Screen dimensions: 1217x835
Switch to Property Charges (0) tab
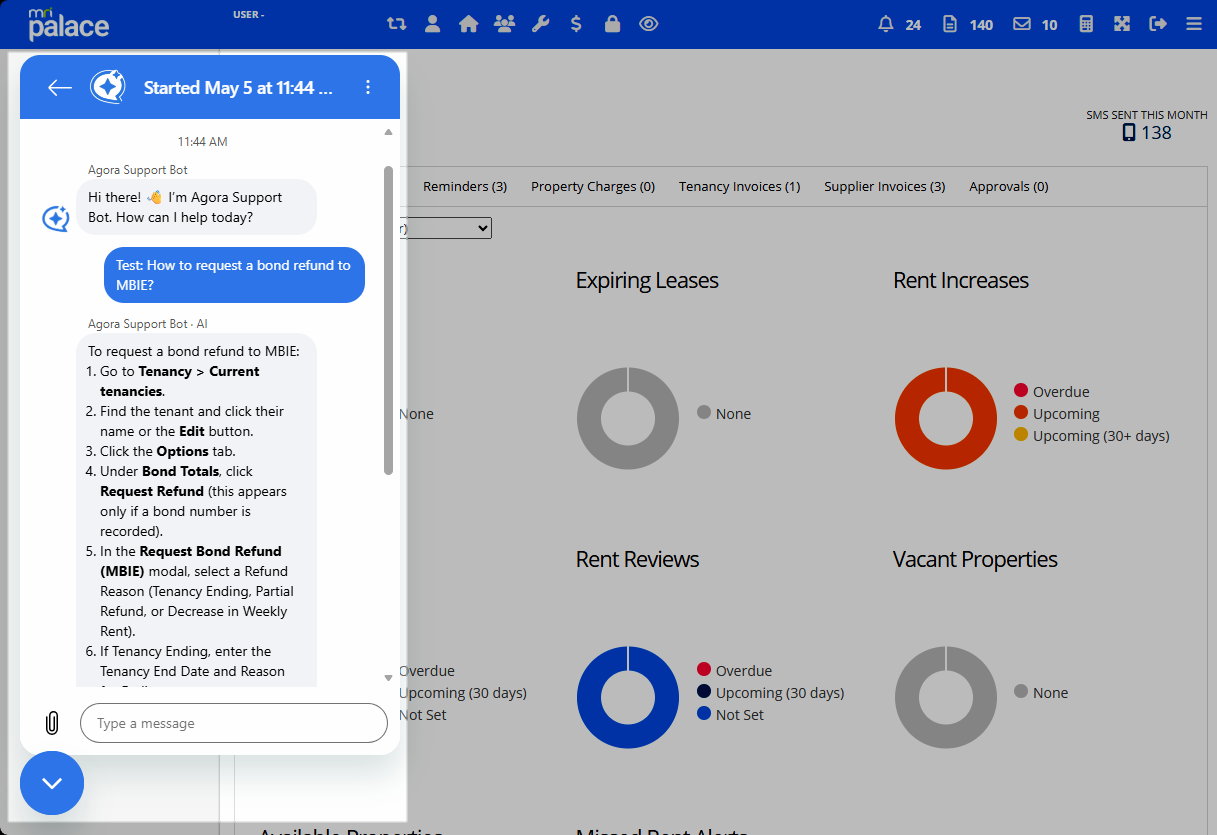(593, 186)
